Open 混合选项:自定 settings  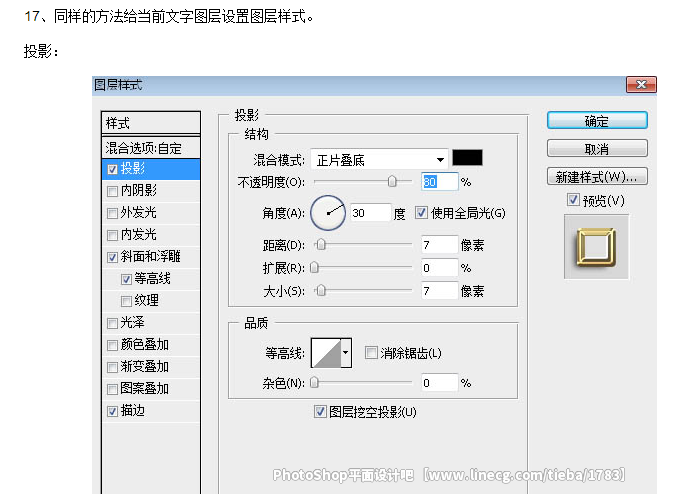144,147
